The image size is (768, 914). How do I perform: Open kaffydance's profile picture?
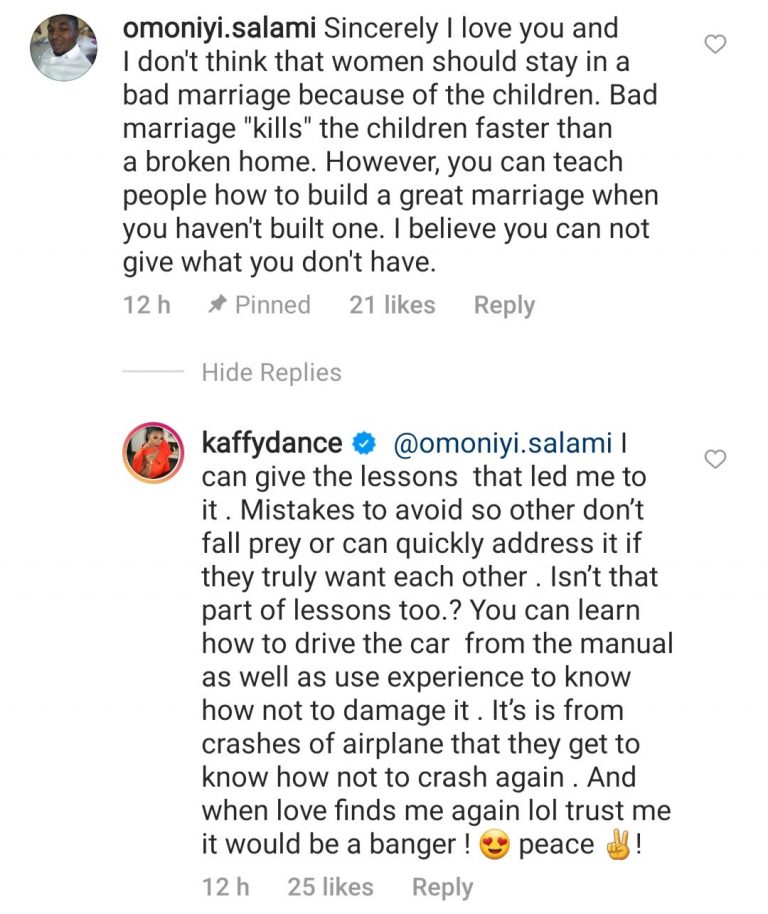click(153, 454)
